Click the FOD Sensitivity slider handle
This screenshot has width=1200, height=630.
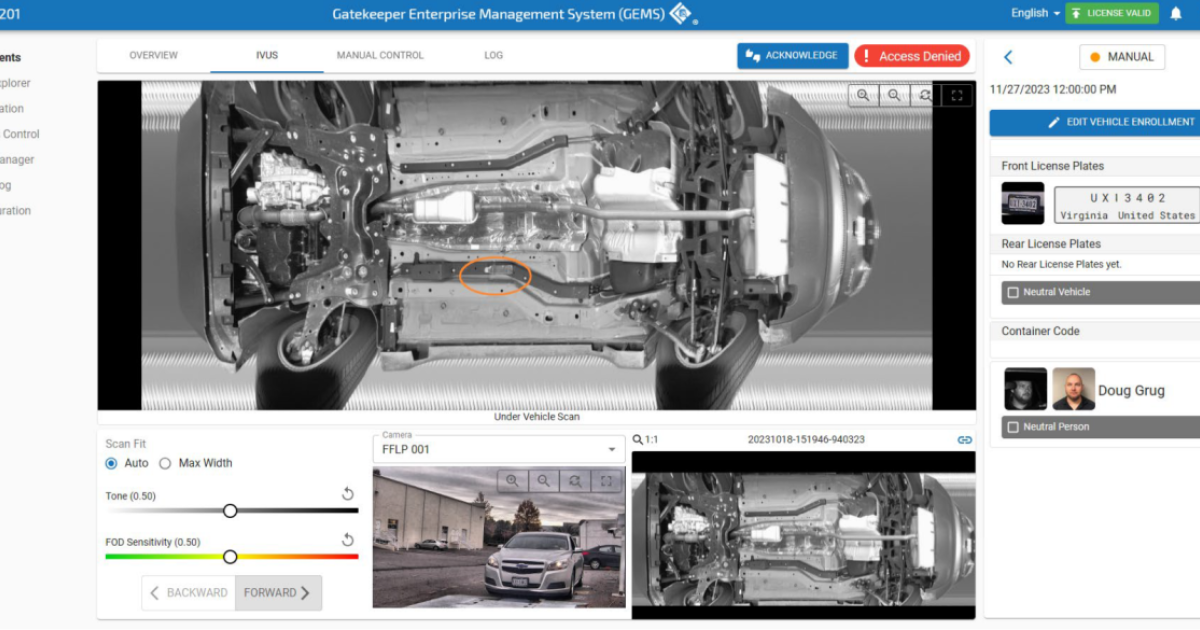tap(230, 557)
